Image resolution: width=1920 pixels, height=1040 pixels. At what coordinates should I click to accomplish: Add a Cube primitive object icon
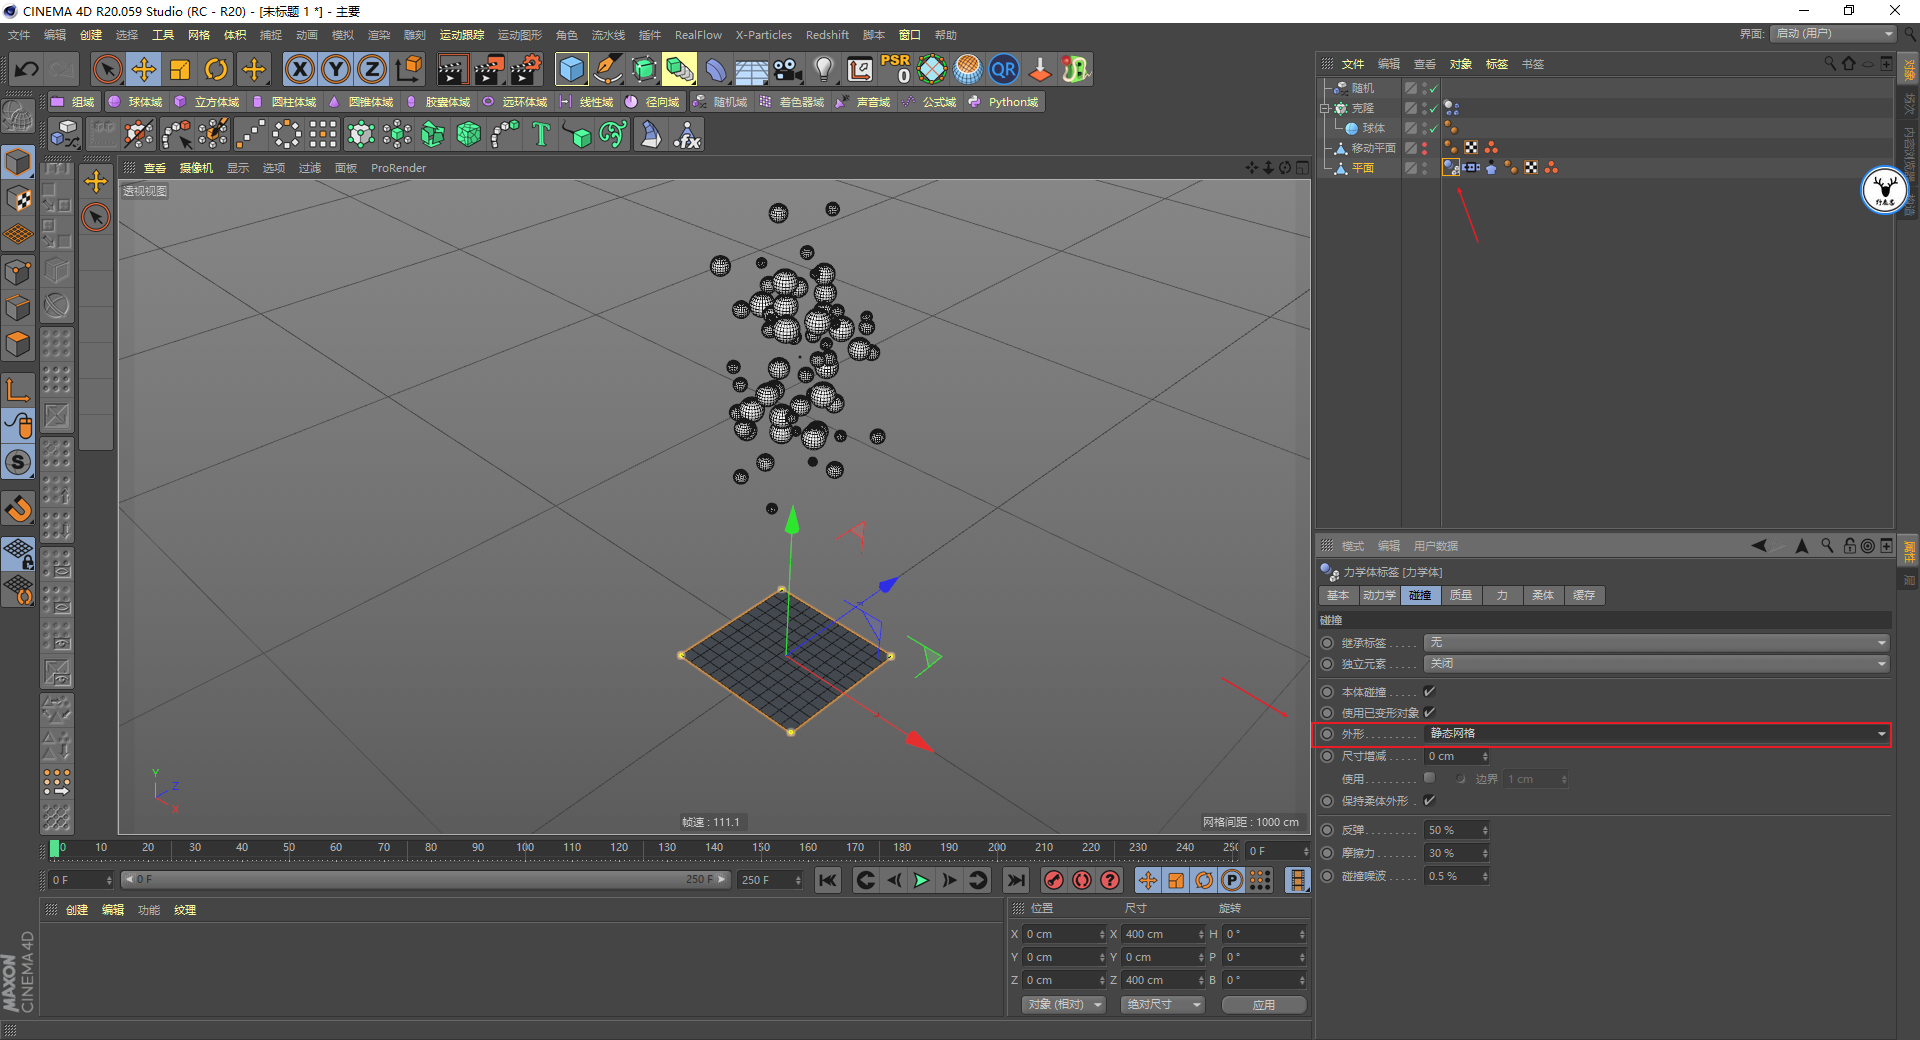(x=571, y=69)
